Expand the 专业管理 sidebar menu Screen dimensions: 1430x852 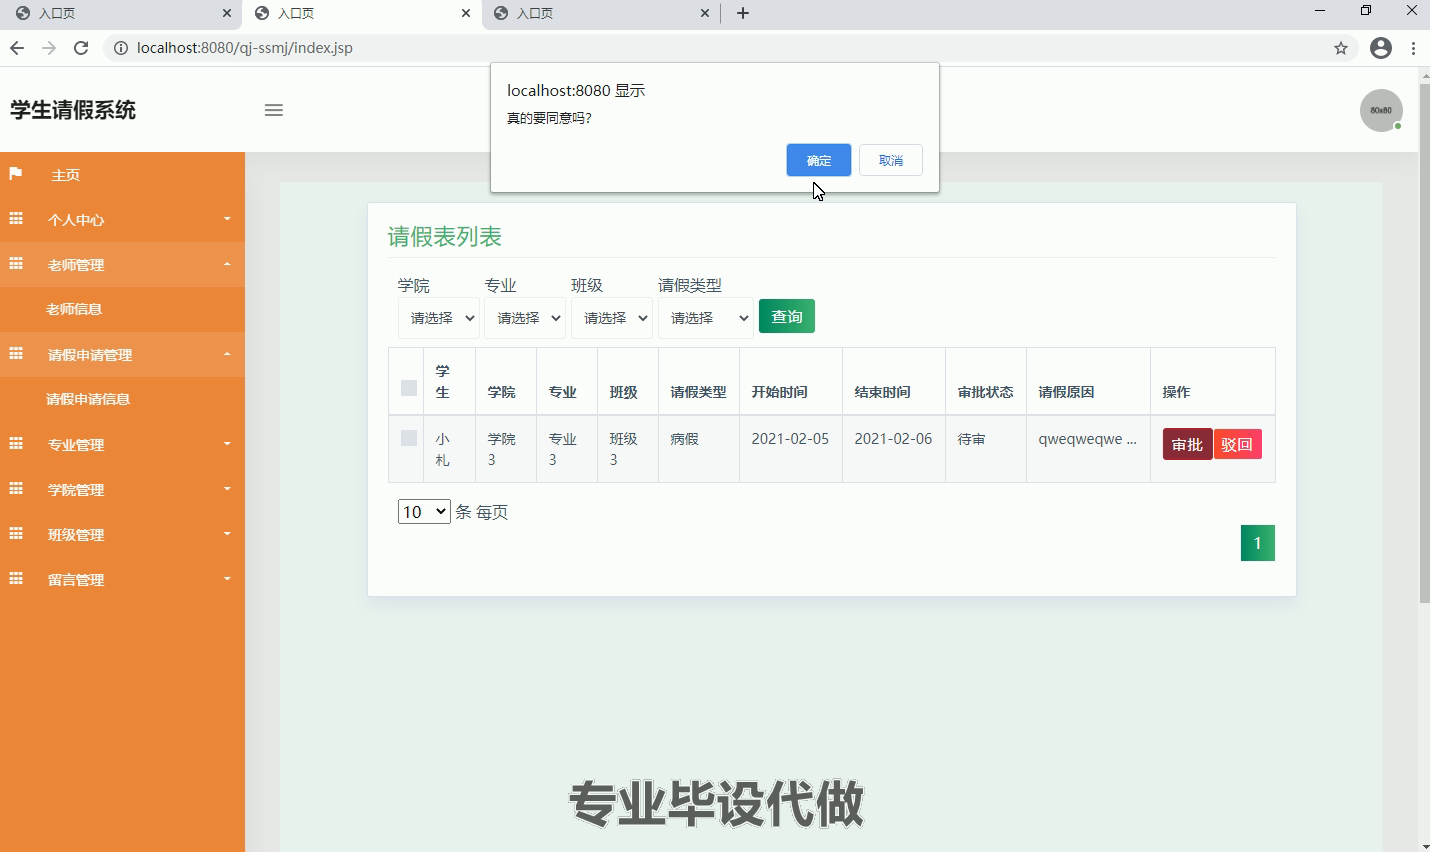[122, 444]
